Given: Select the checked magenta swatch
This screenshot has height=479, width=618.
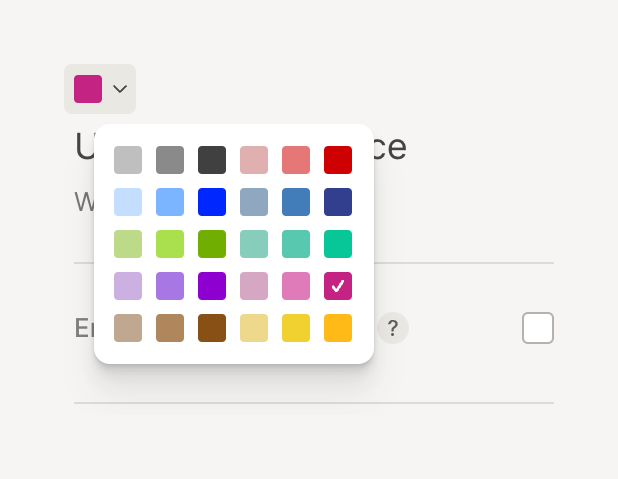Looking at the screenshot, I should [x=338, y=286].
